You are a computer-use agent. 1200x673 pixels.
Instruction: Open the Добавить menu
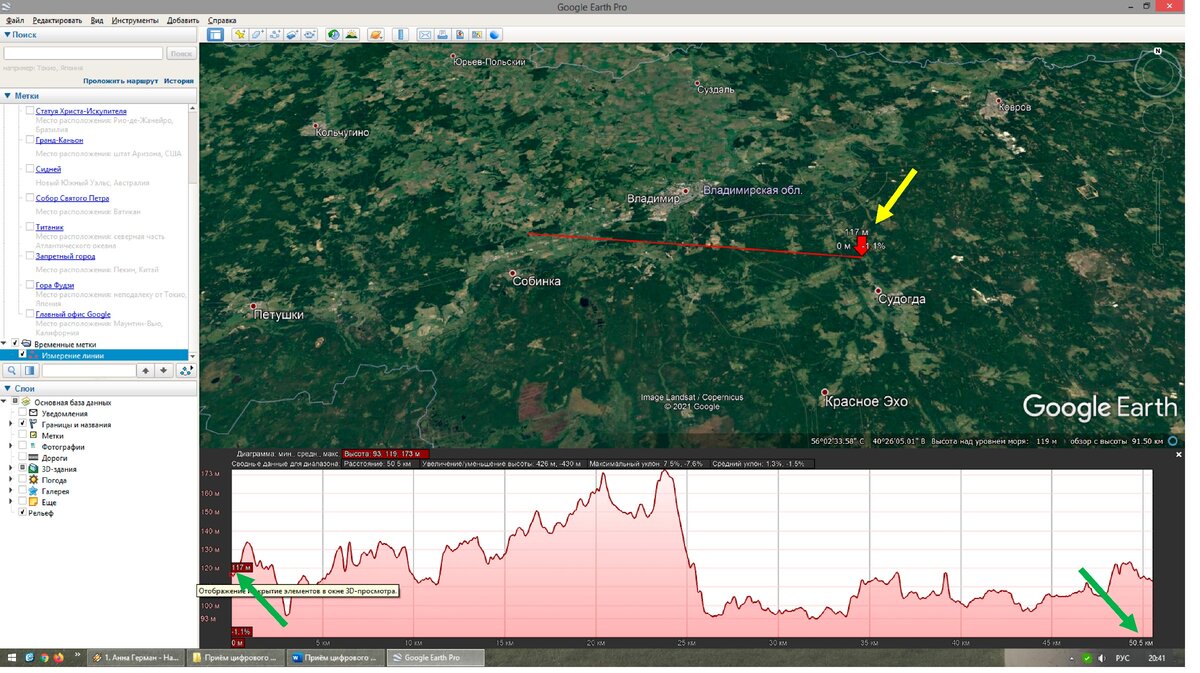(x=183, y=20)
